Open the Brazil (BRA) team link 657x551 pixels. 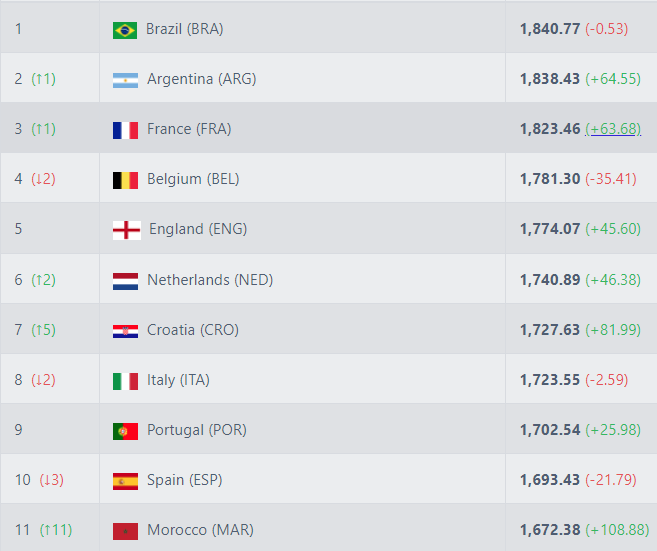point(185,29)
